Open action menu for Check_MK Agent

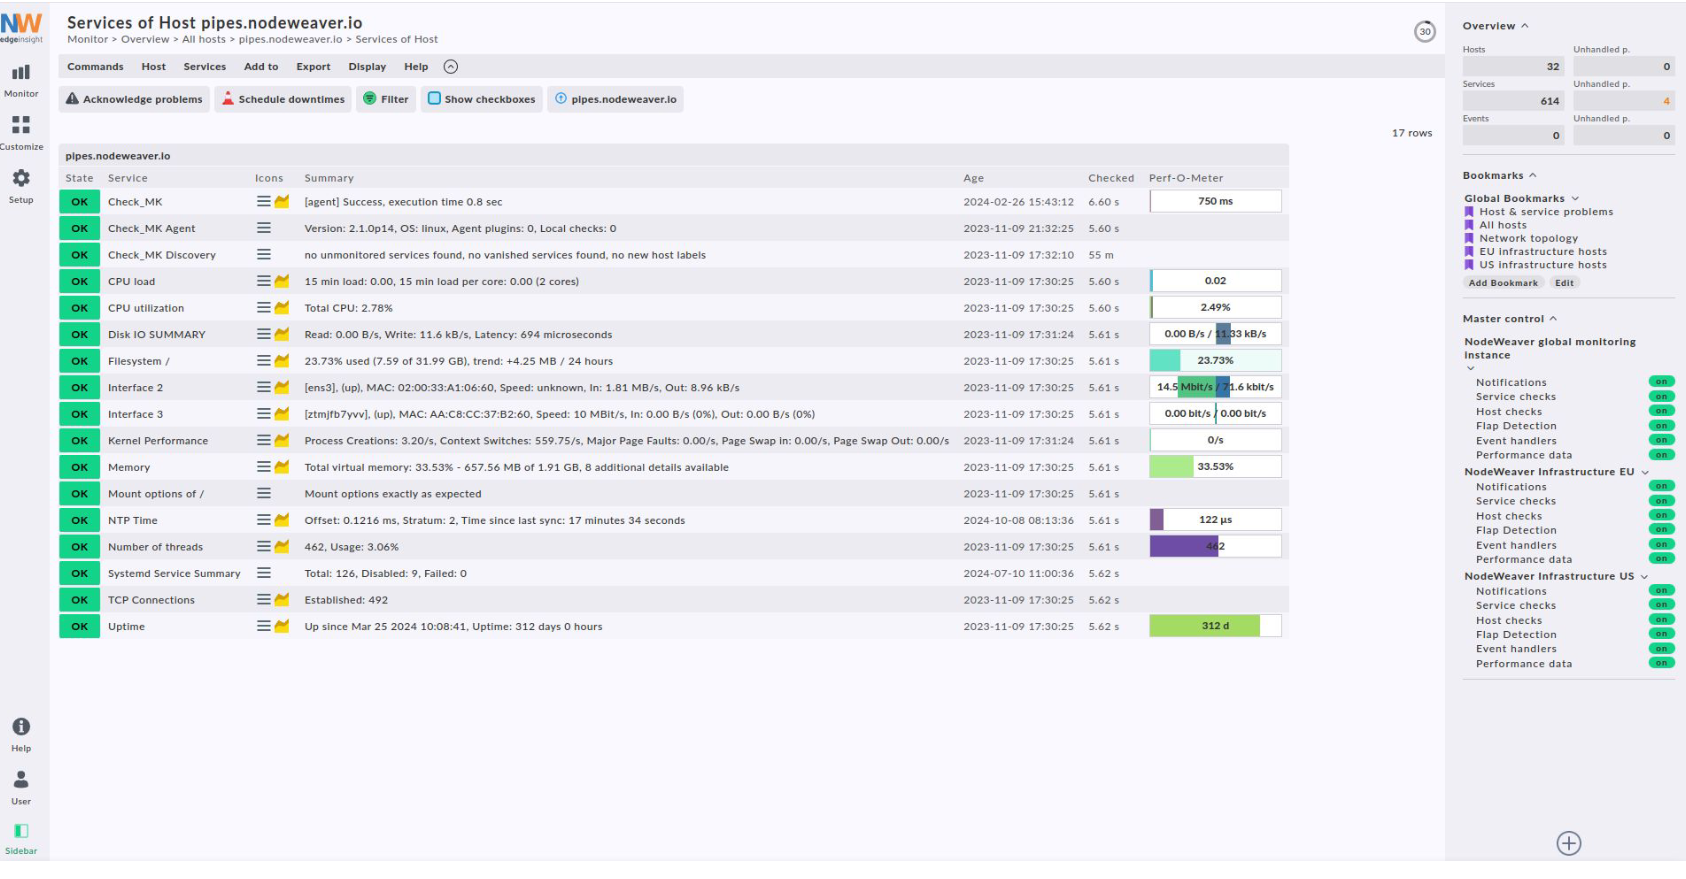264,228
